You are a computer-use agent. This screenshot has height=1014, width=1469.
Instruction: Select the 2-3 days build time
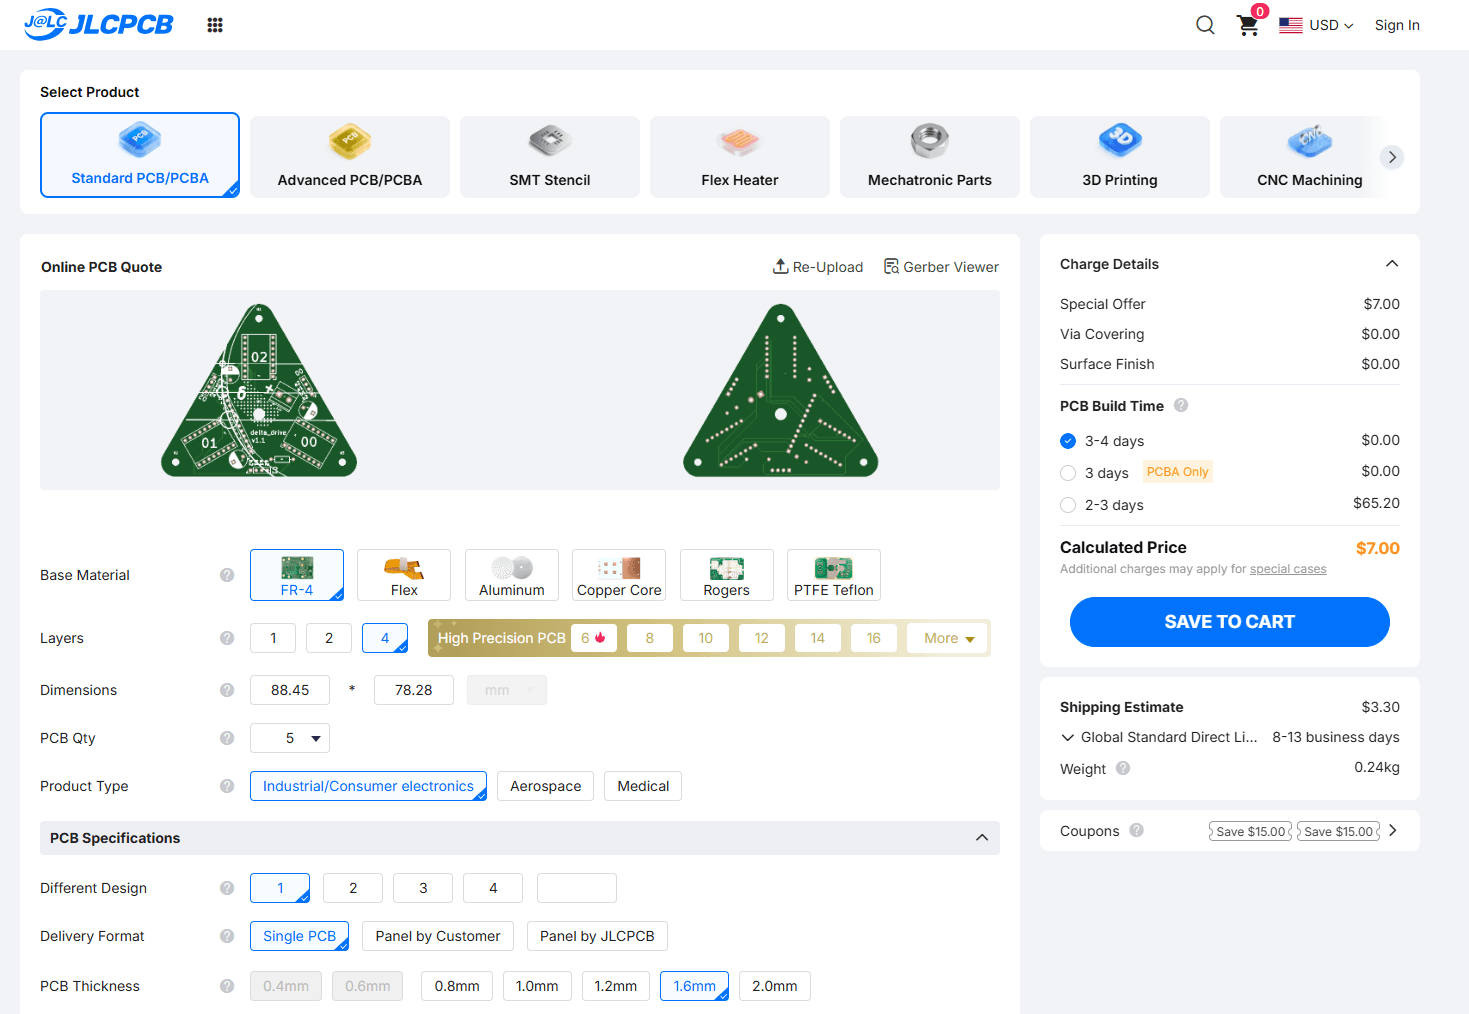(1068, 505)
